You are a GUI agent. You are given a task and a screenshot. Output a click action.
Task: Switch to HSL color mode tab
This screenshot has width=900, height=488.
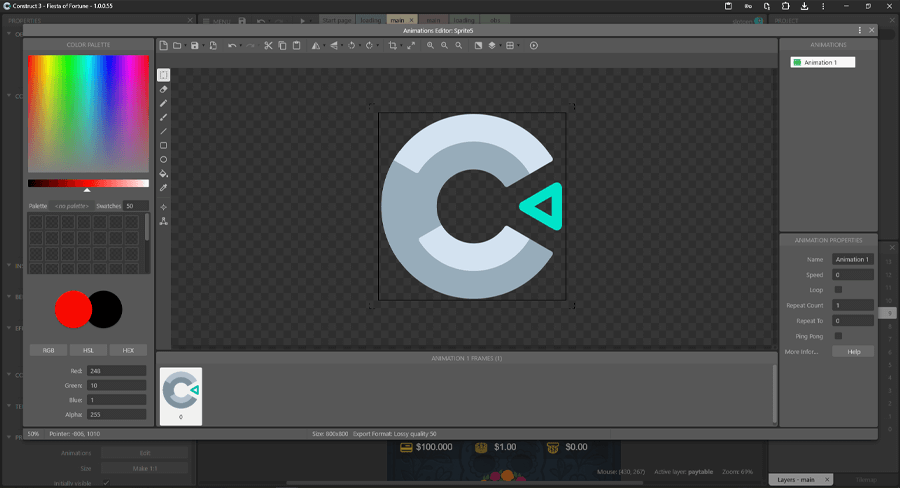tap(88, 350)
